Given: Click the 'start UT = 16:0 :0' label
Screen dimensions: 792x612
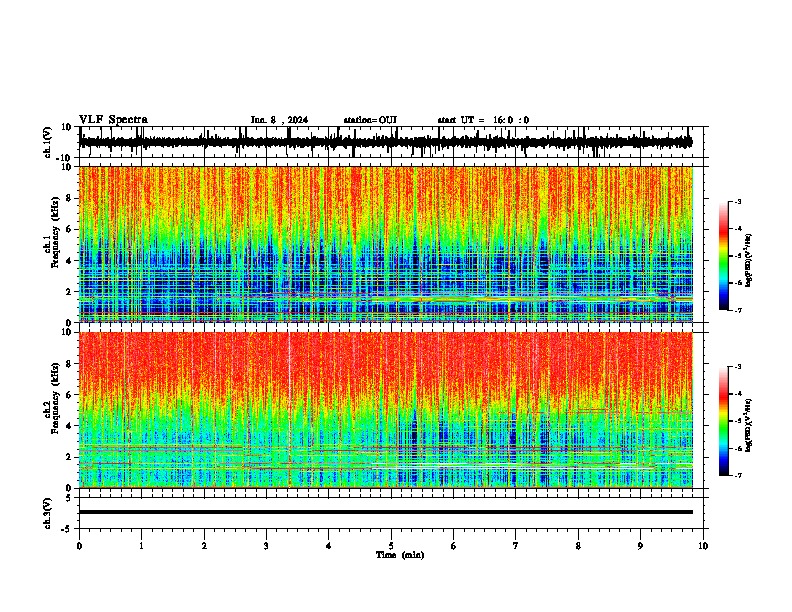Looking at the screenshot, I should pos(483,120).
